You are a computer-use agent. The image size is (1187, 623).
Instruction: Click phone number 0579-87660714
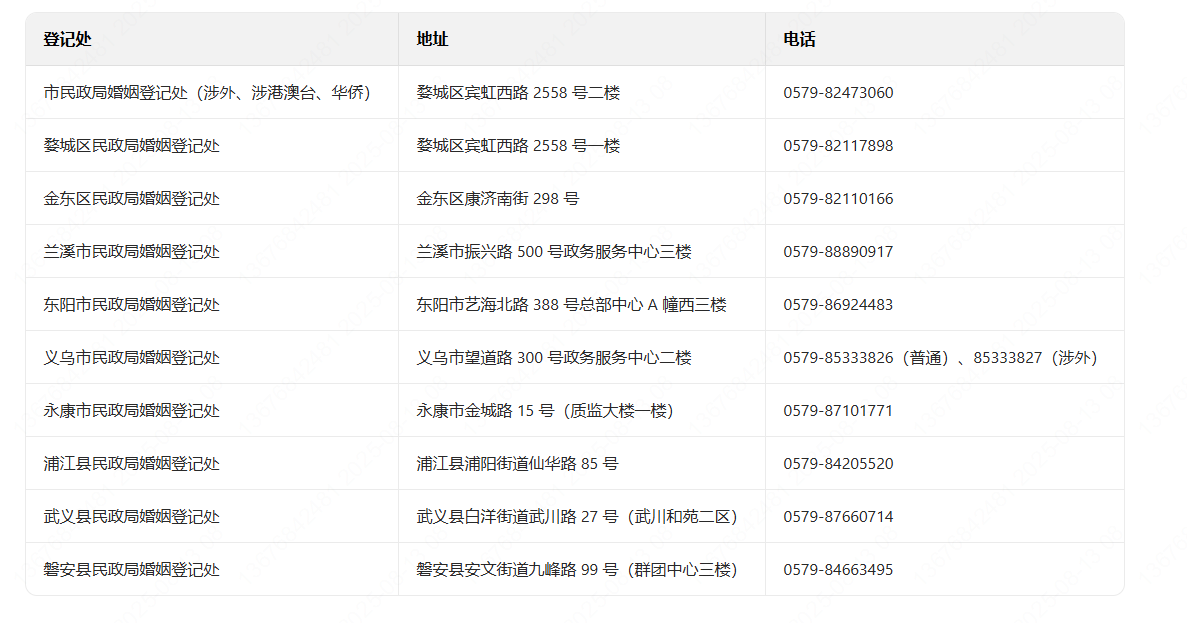(x=838, y=516)
